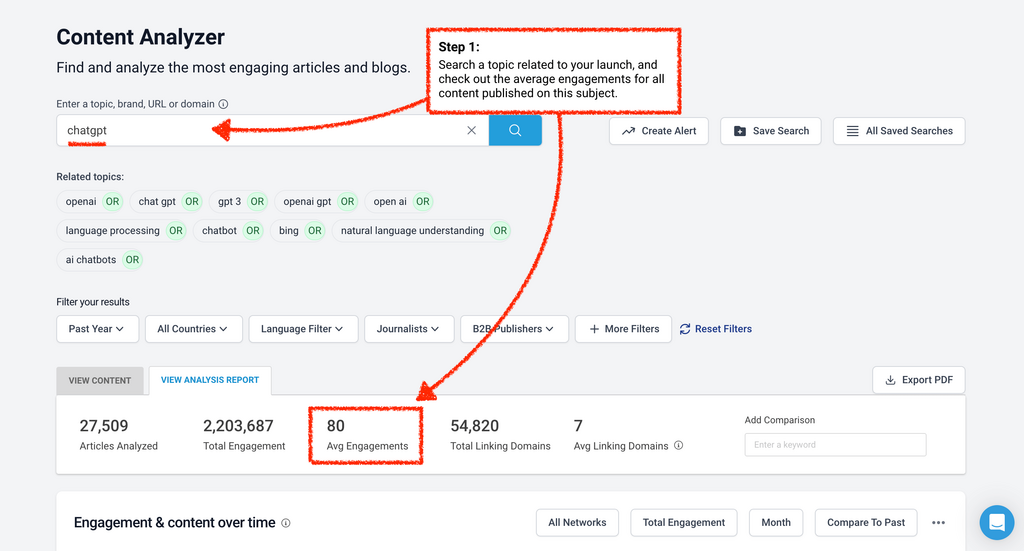Viewport: 1024px width, 551px height.
Task: Open the Language Filter dropdown
Action: [302, 329]
